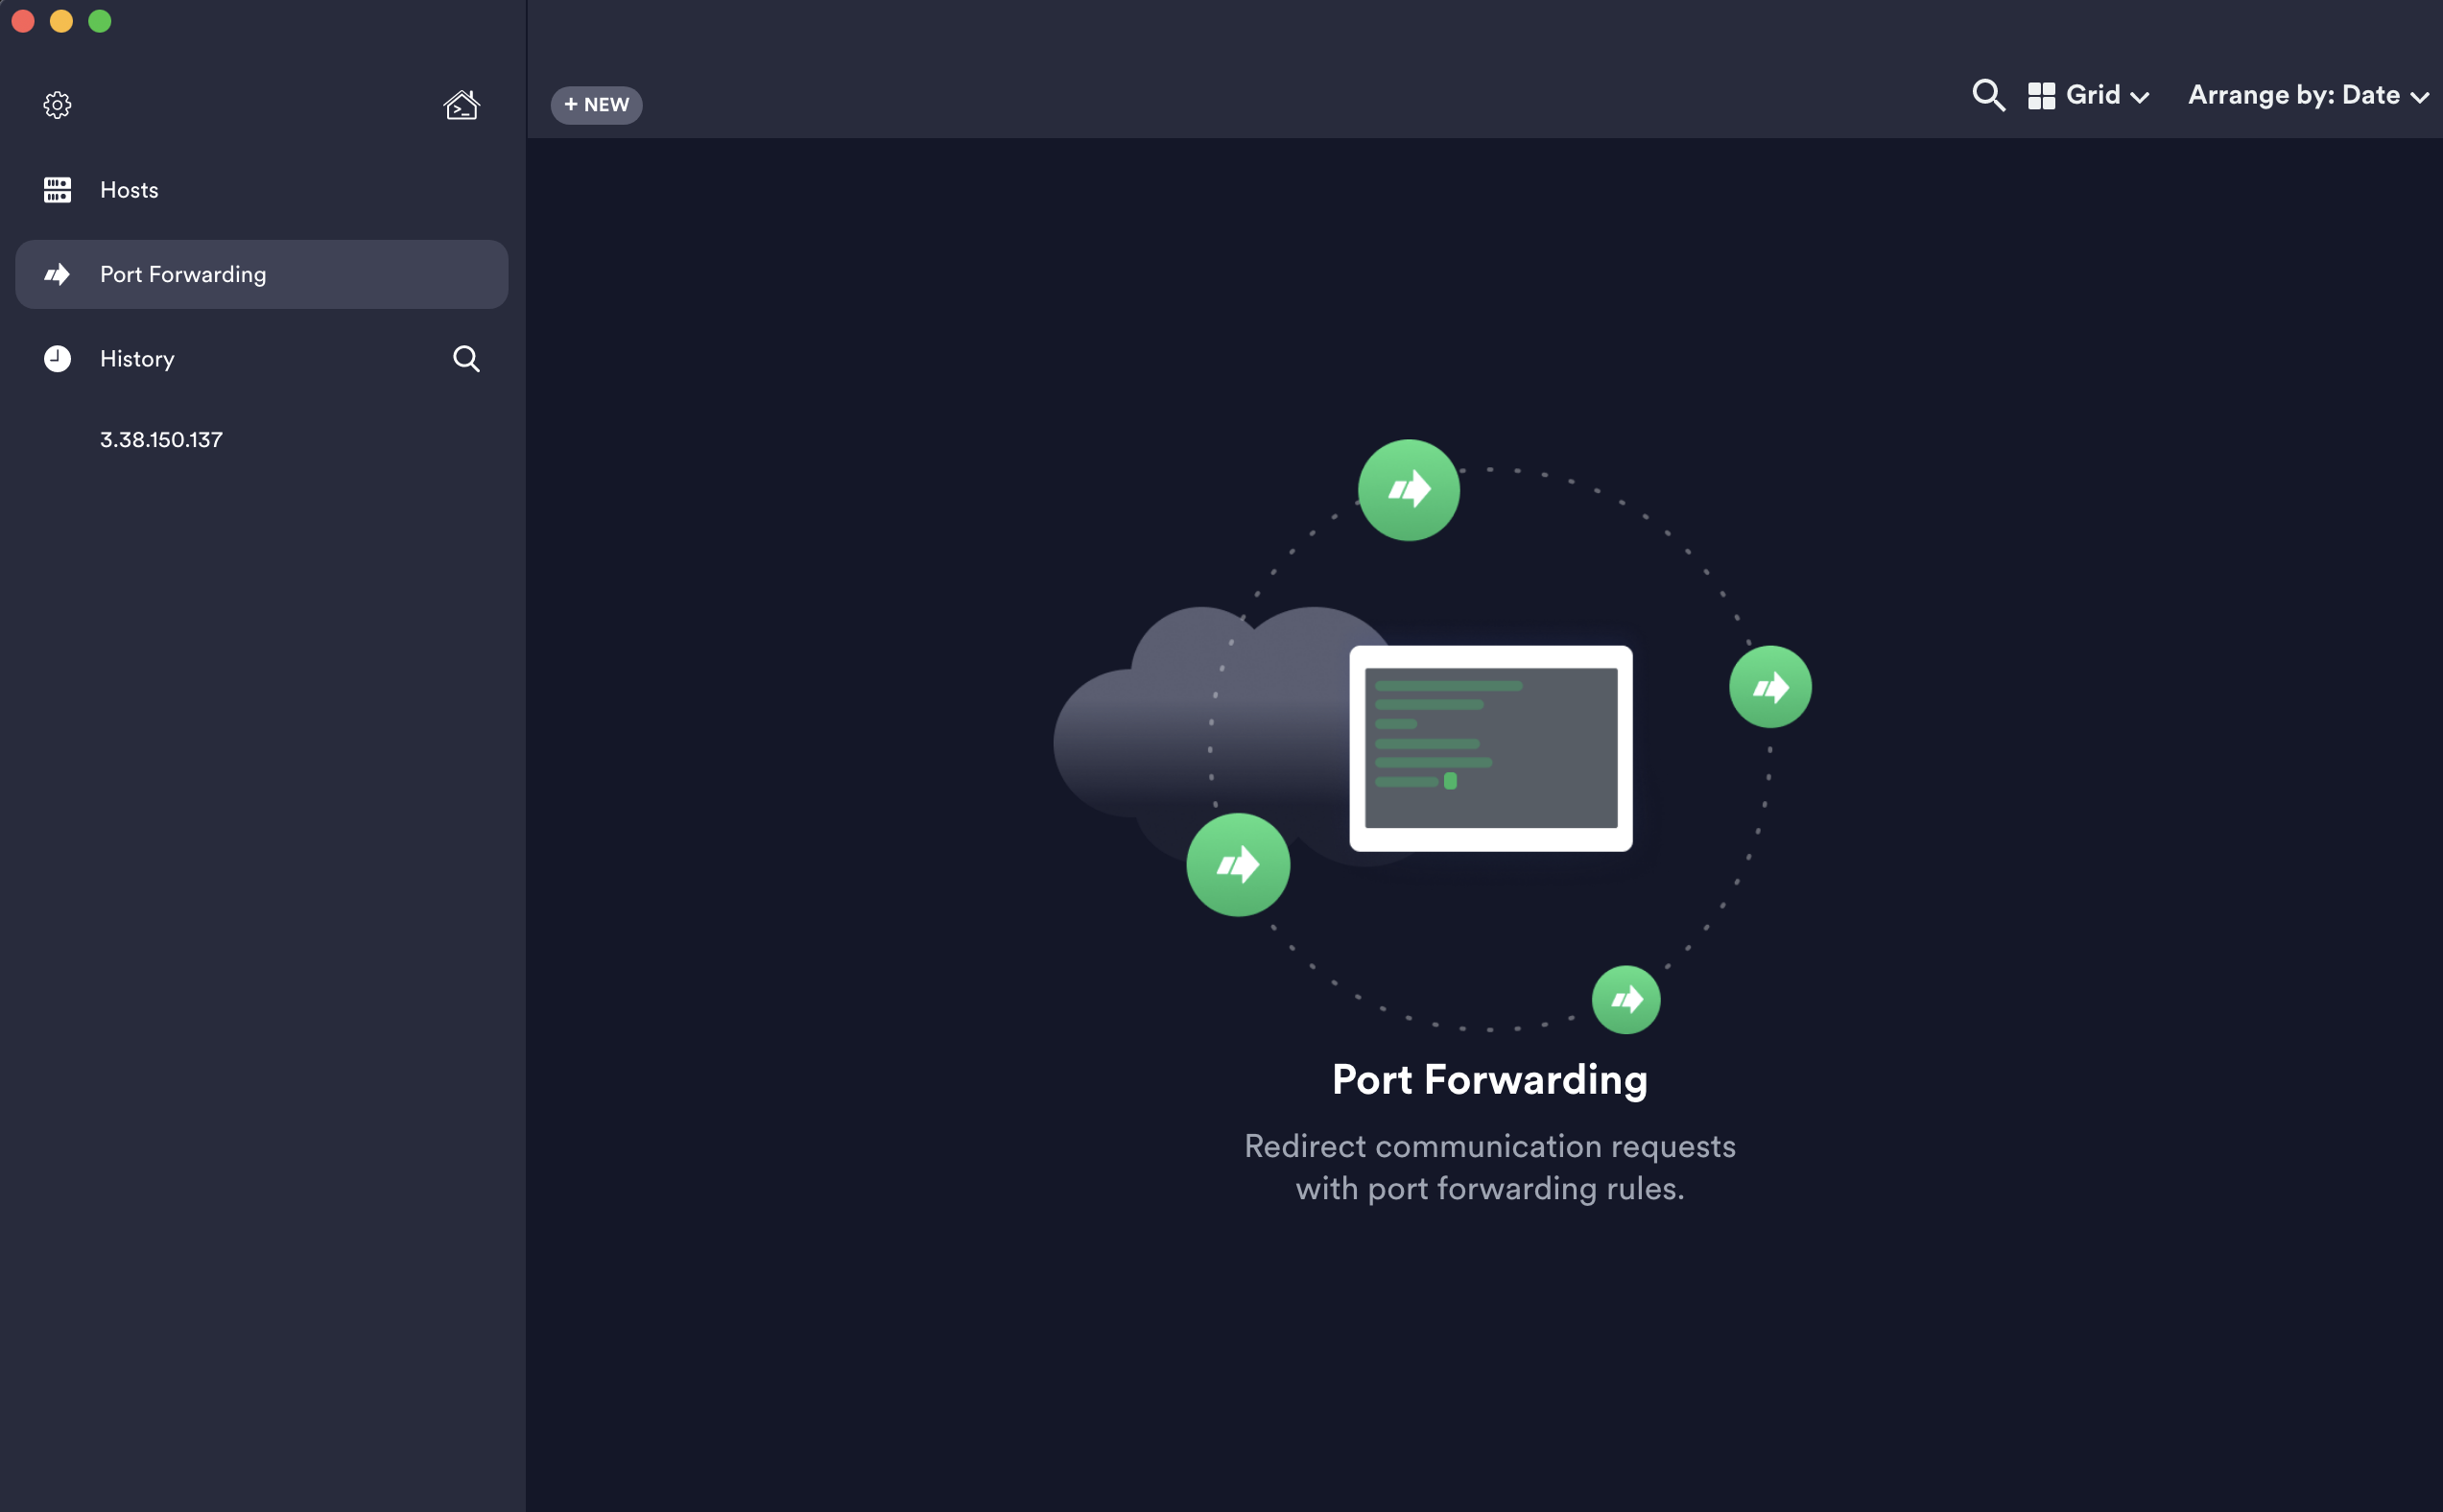Click the Hosts server icon
The image size is (2443, 1512).
(x=57, y=190)
